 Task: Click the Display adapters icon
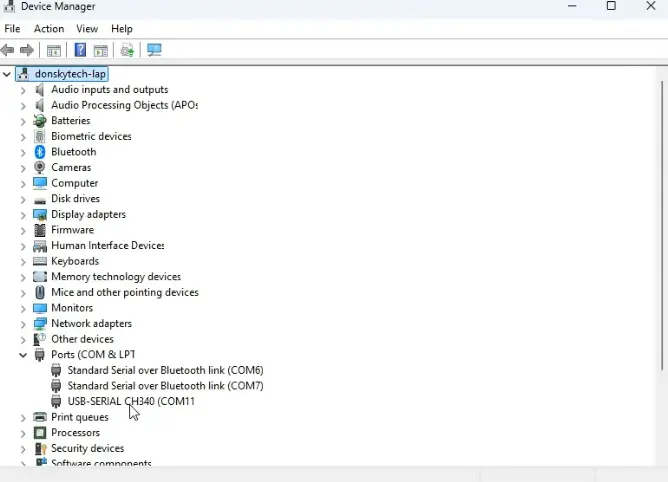tap(40, 214)
